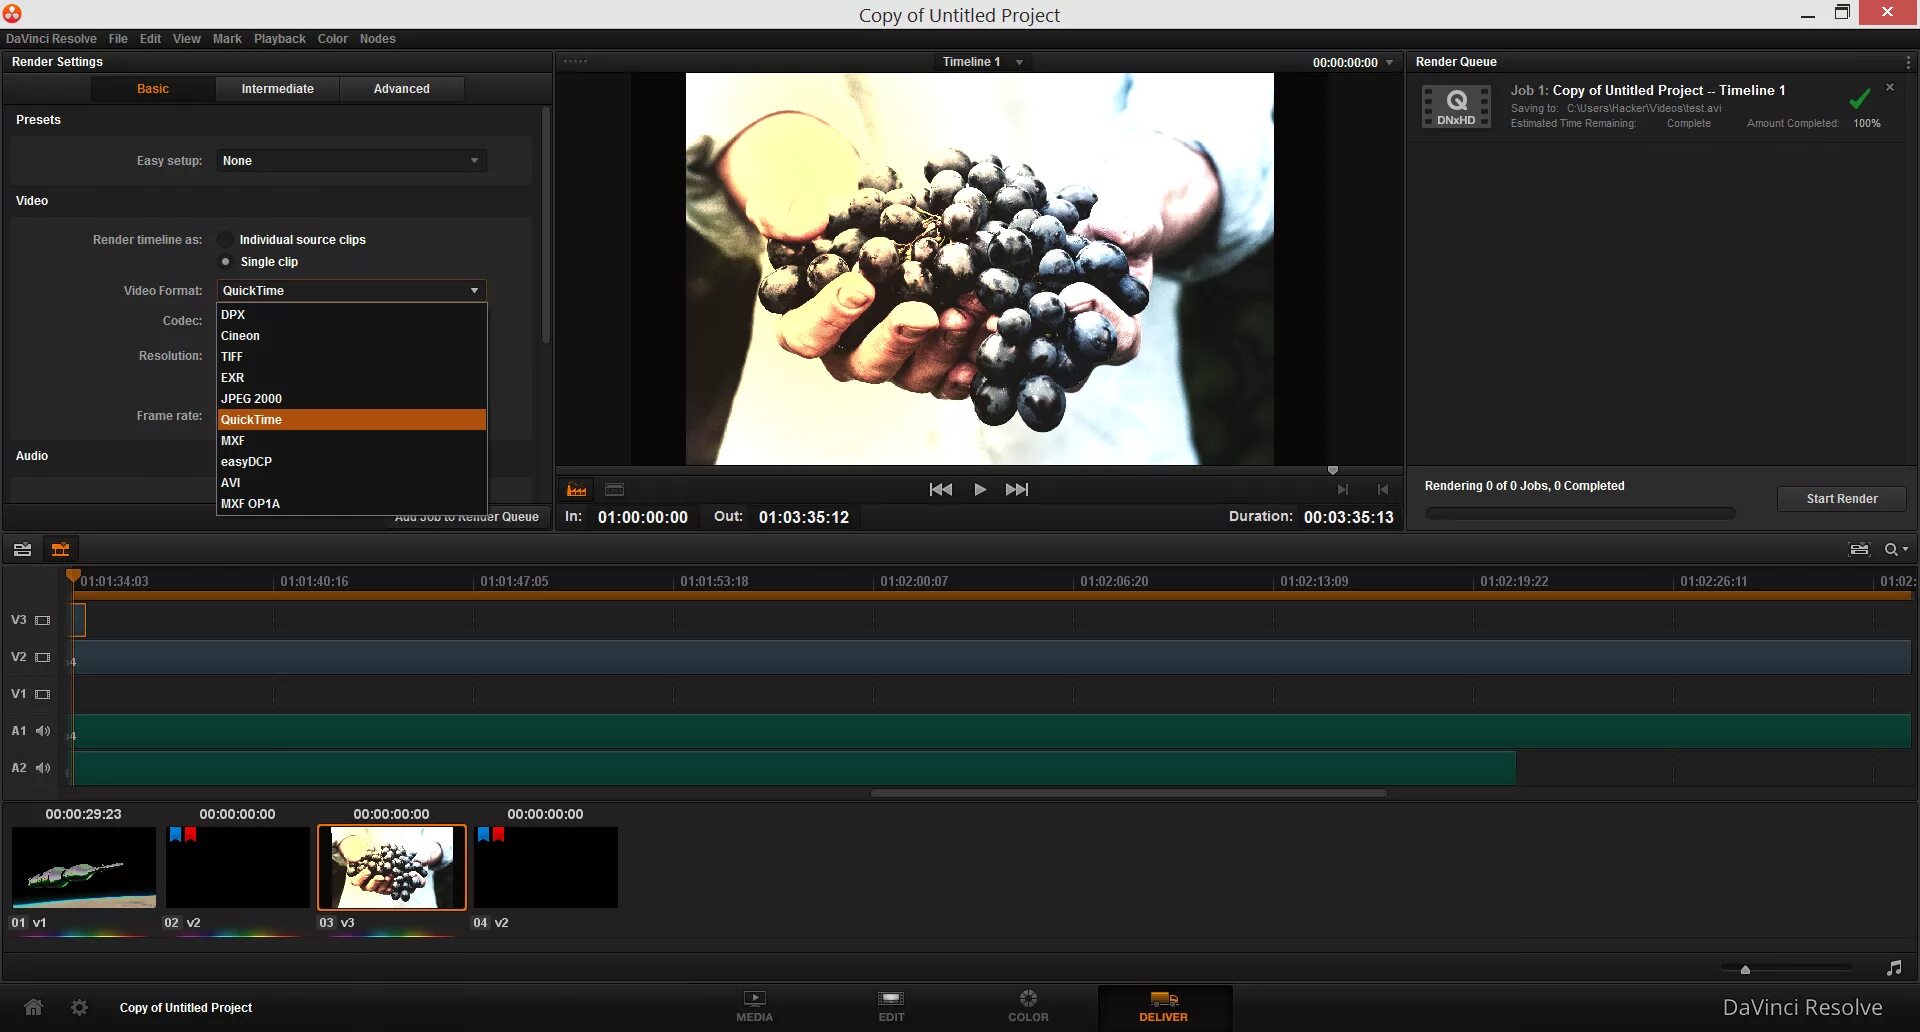Viewport: 1920px width, 1032px height.
Task: Select clip 03 grapes thumbnail
Action: (392, 867)
